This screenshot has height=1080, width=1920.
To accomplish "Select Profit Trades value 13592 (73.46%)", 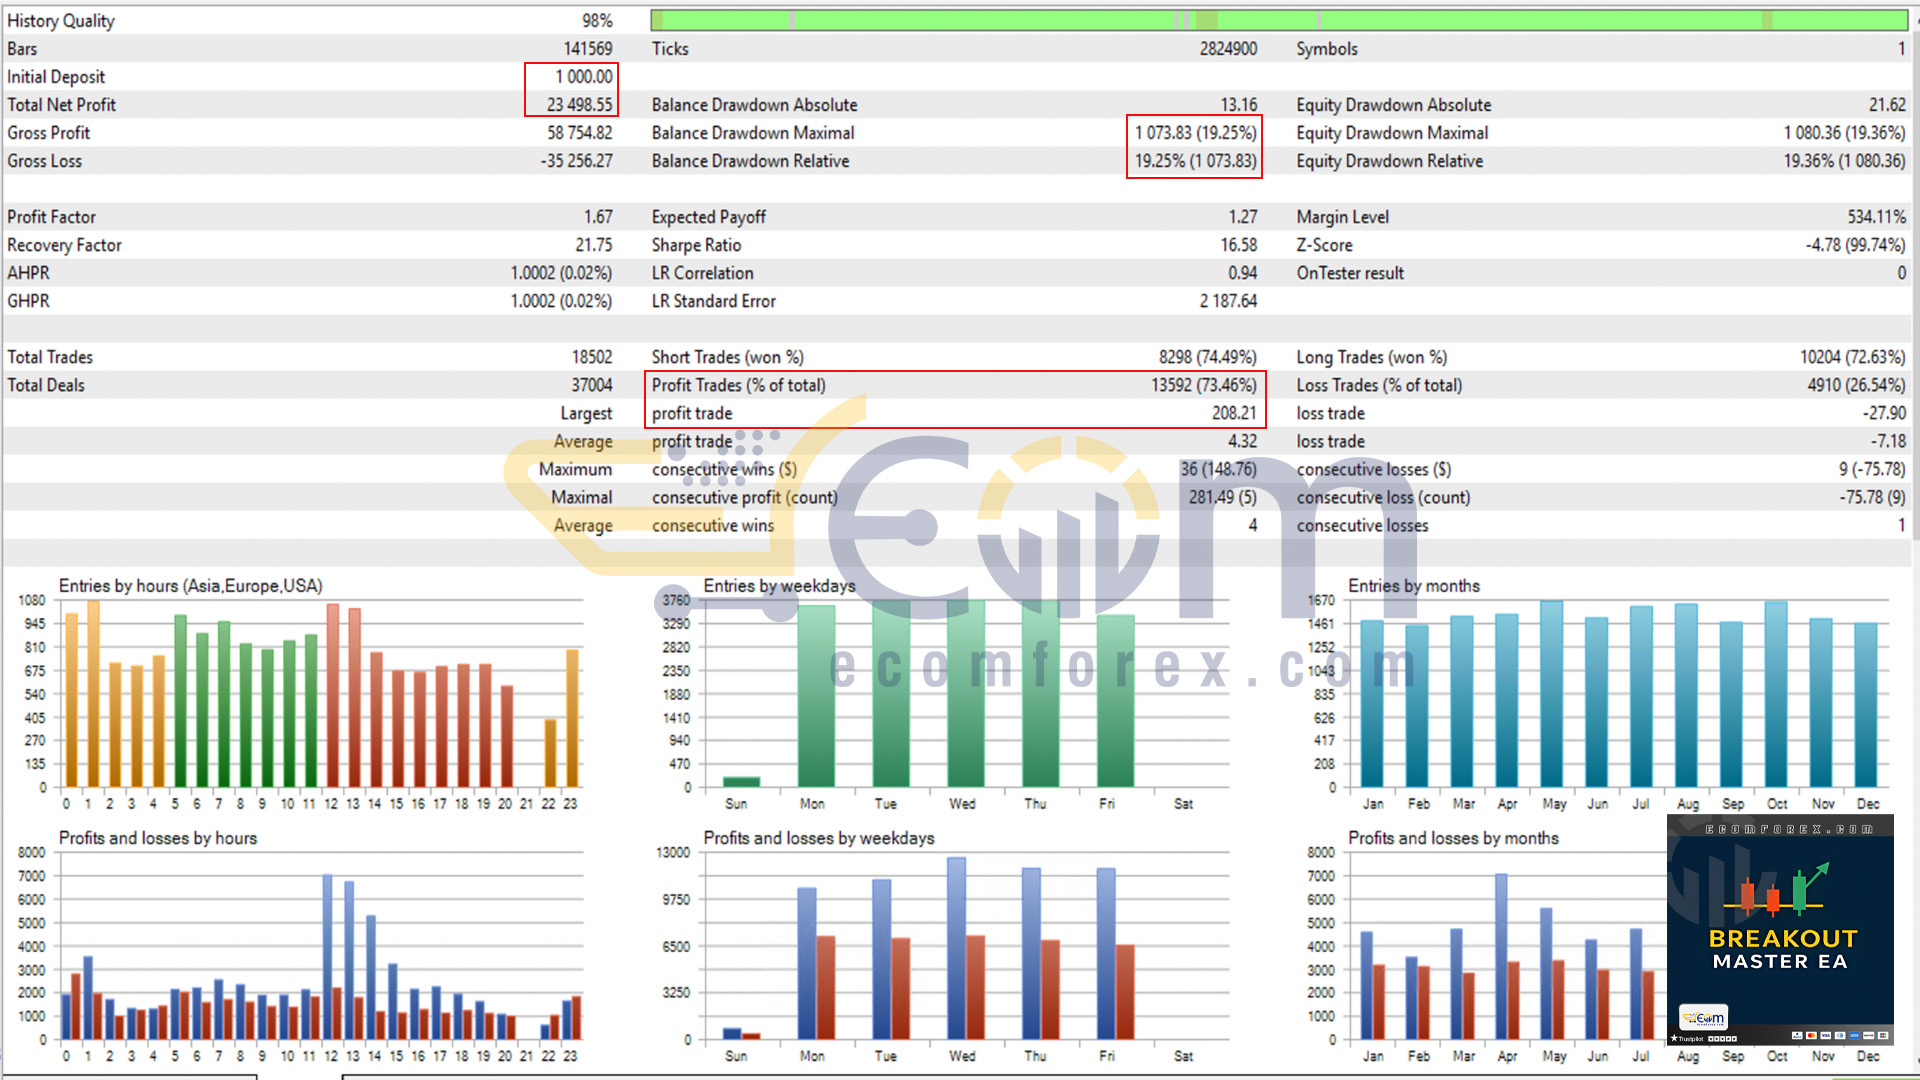I will click(x=1204, y=385).
